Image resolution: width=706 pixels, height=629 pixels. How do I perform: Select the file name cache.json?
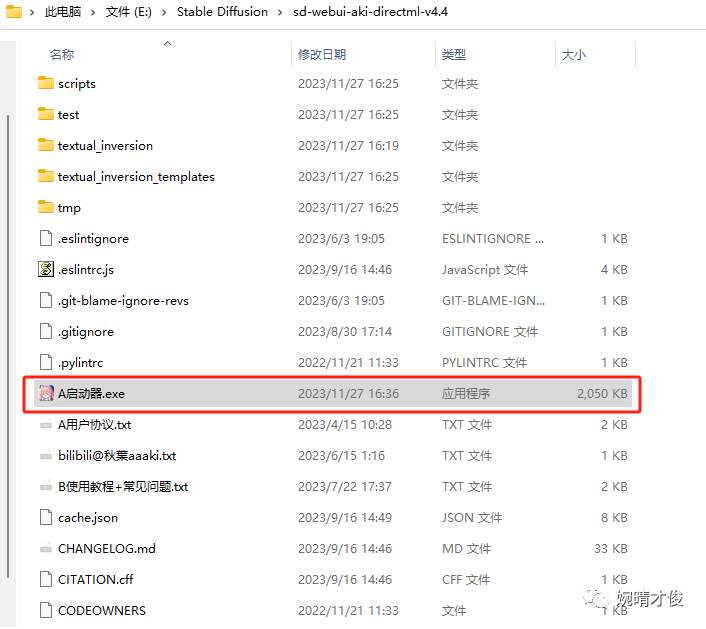click(88, 518)
